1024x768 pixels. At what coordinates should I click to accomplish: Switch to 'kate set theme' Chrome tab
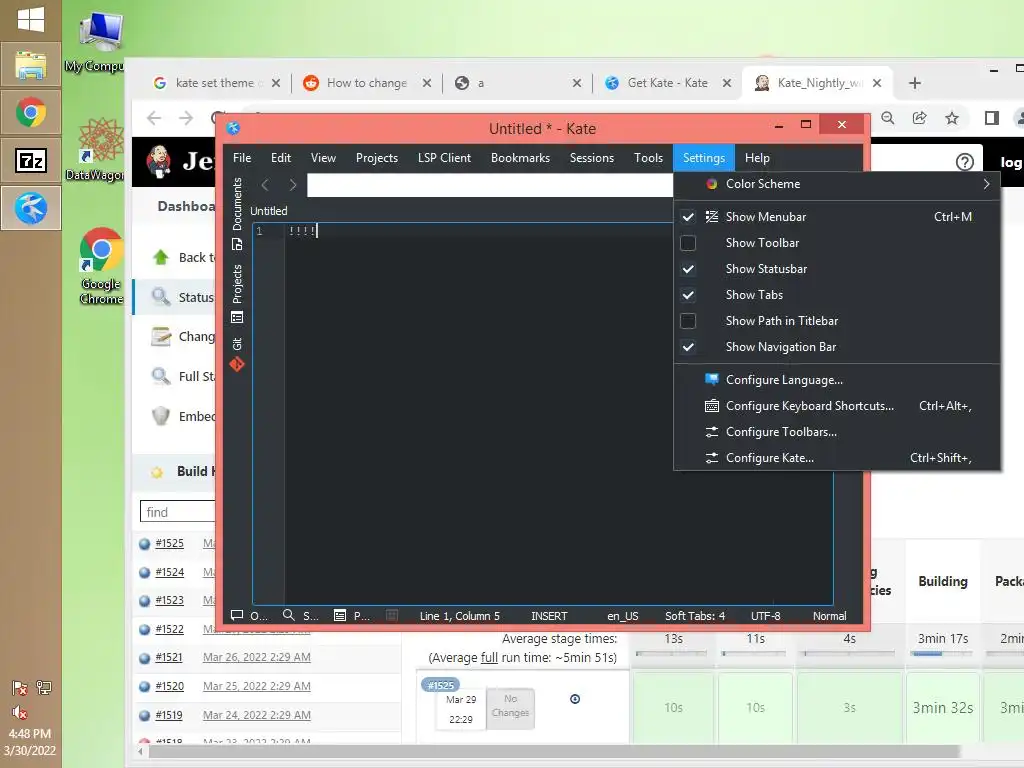pyautogui.click(x=217, y=83)
